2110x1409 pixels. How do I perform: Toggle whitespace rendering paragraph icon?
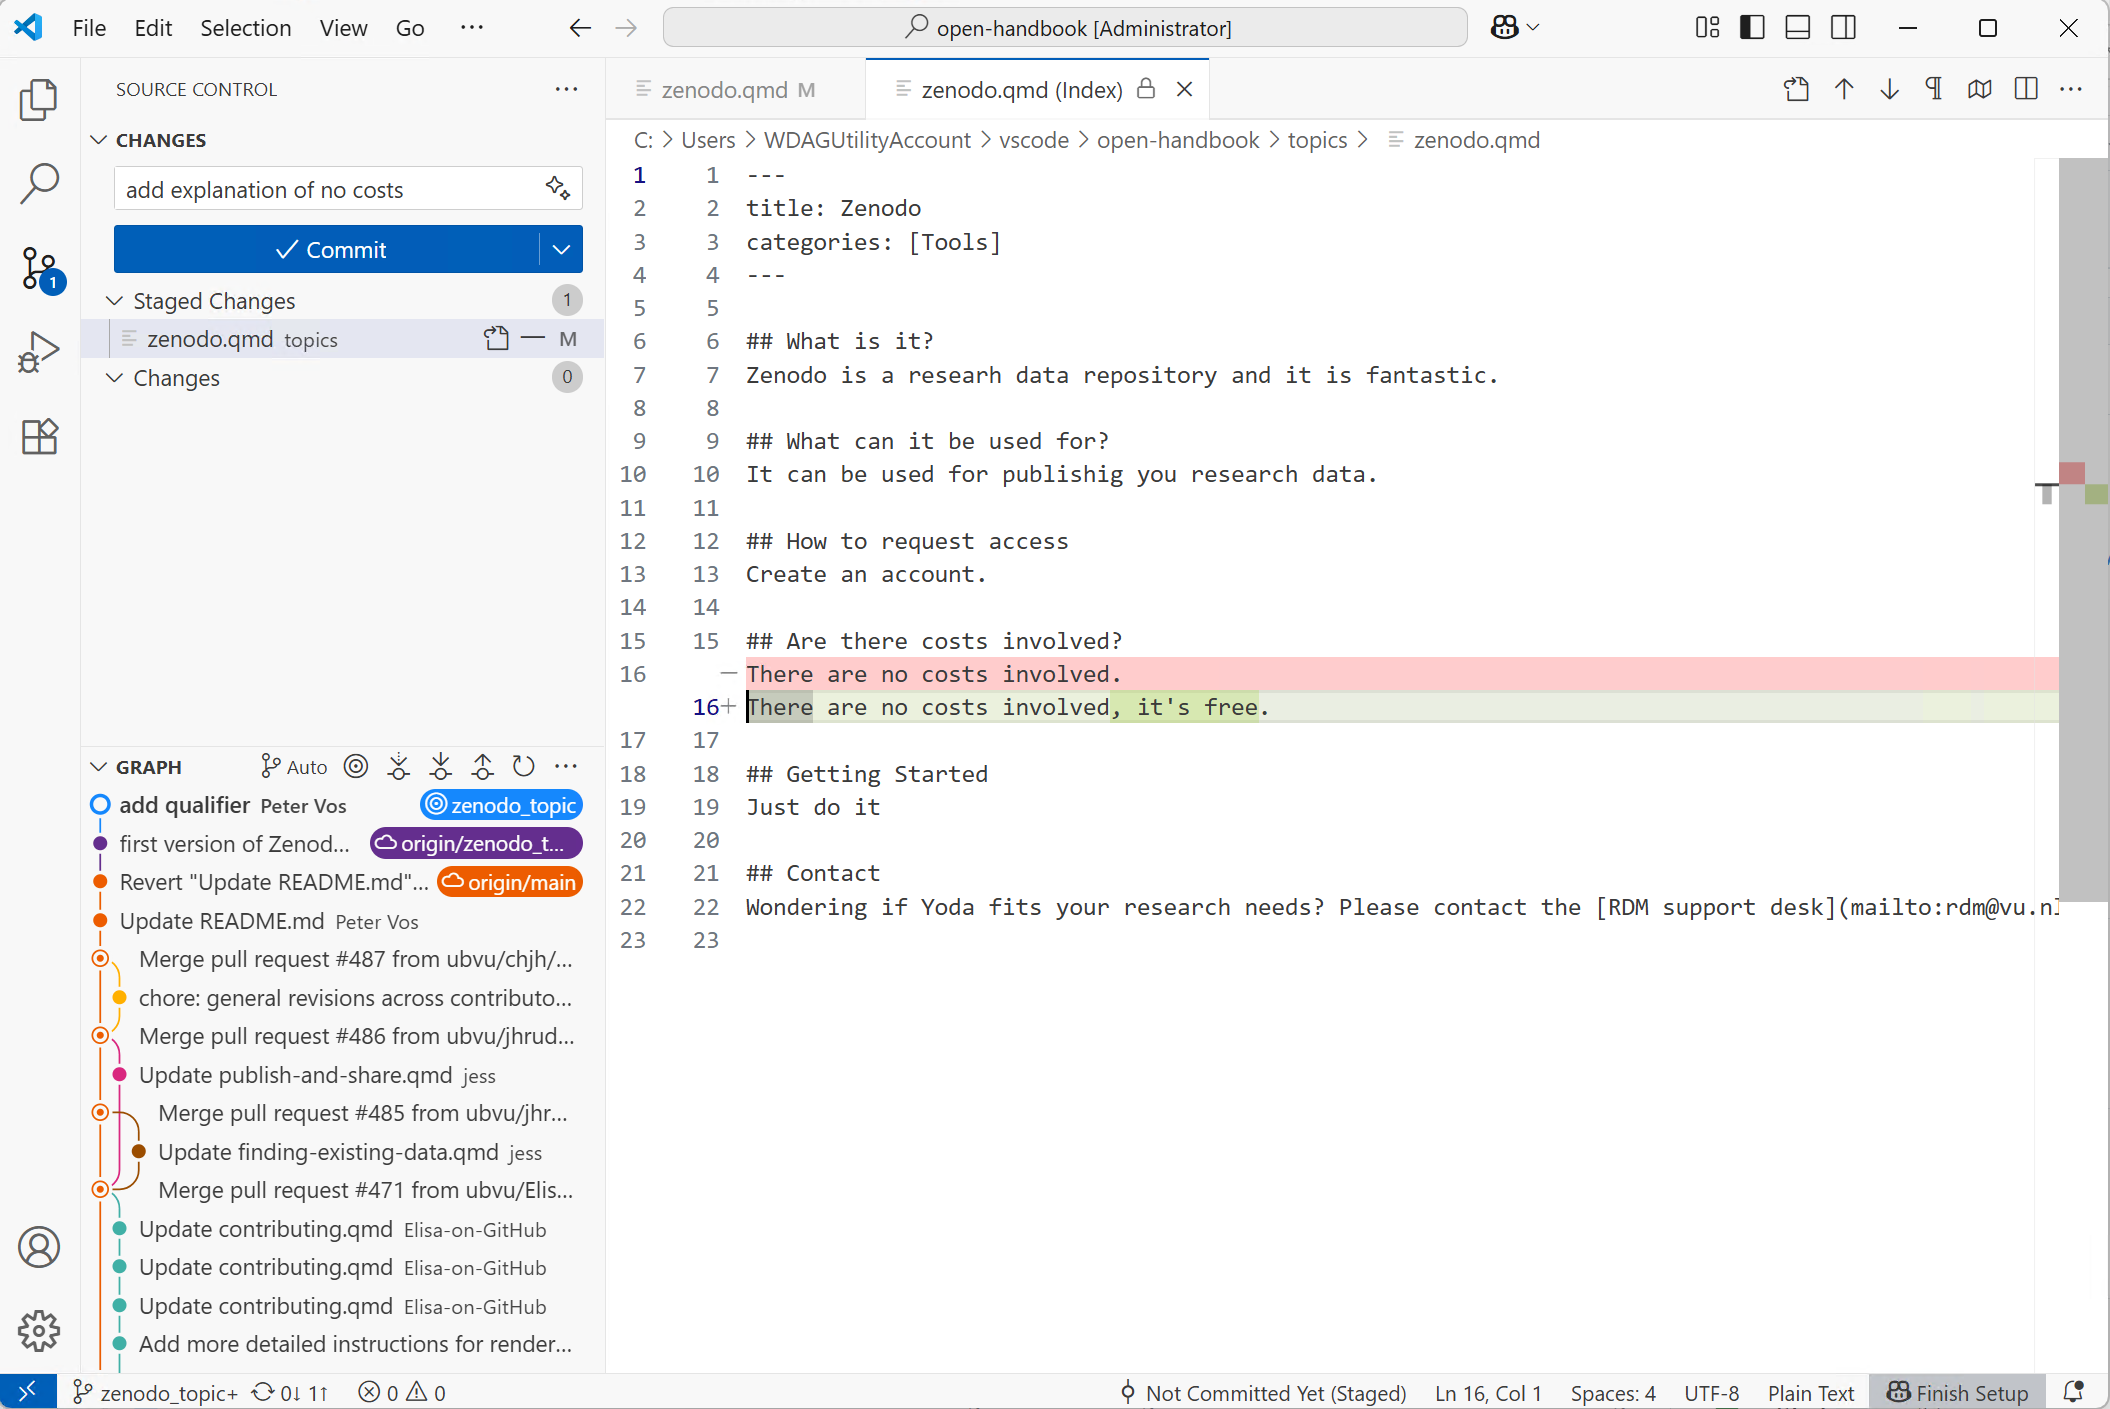[x=1934, y=89]
